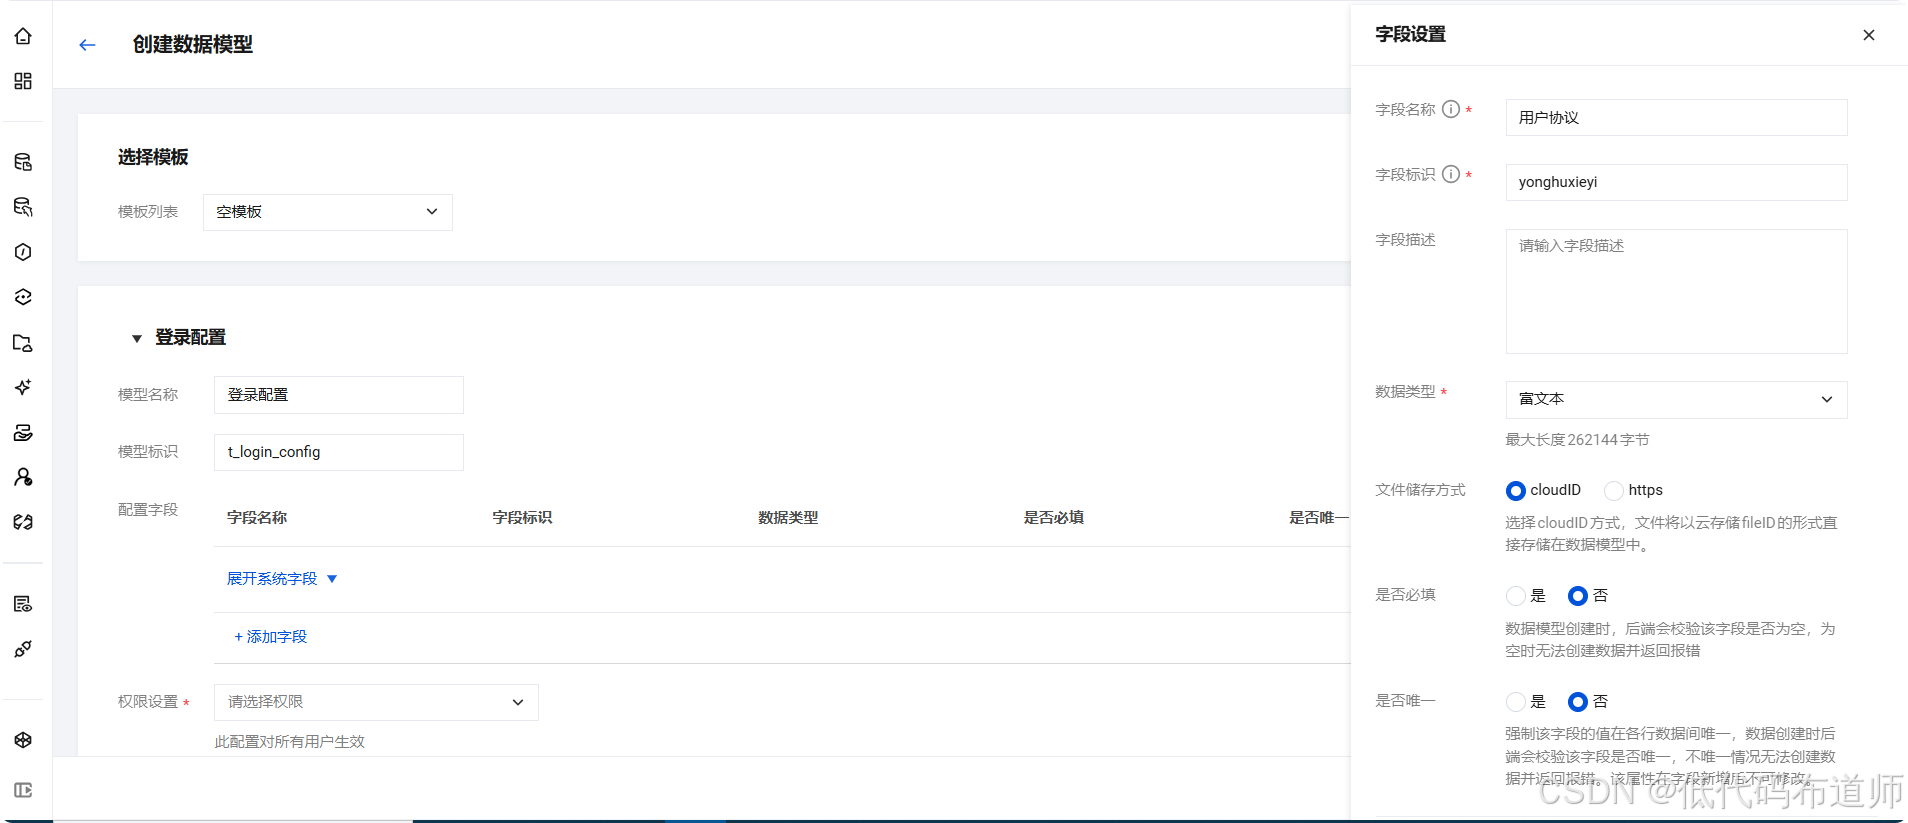Click the 字段描述 text area
The height and width of the screenshot is (823, 1908).
(1676, 291)
